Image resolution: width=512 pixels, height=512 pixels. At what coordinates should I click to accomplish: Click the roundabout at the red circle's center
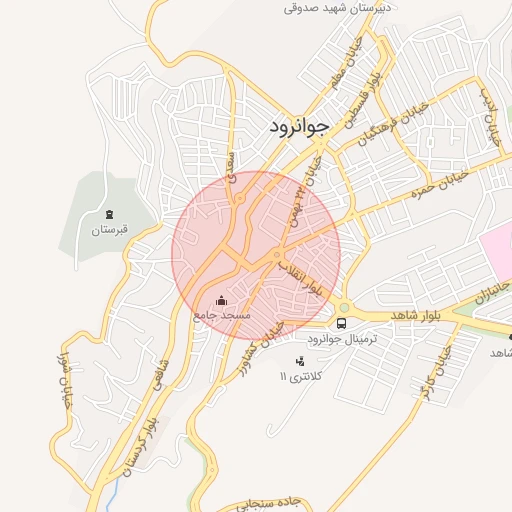pyautogui.click(x=277, y=255)
